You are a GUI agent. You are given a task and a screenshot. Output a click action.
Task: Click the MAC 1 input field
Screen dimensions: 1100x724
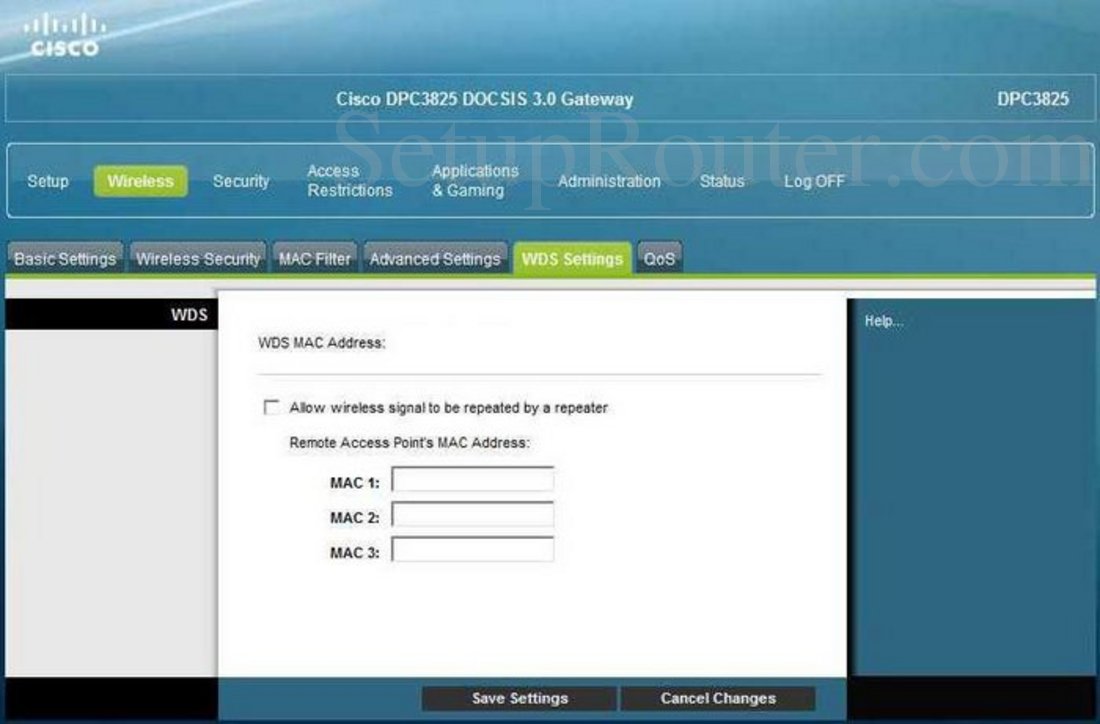472,482
